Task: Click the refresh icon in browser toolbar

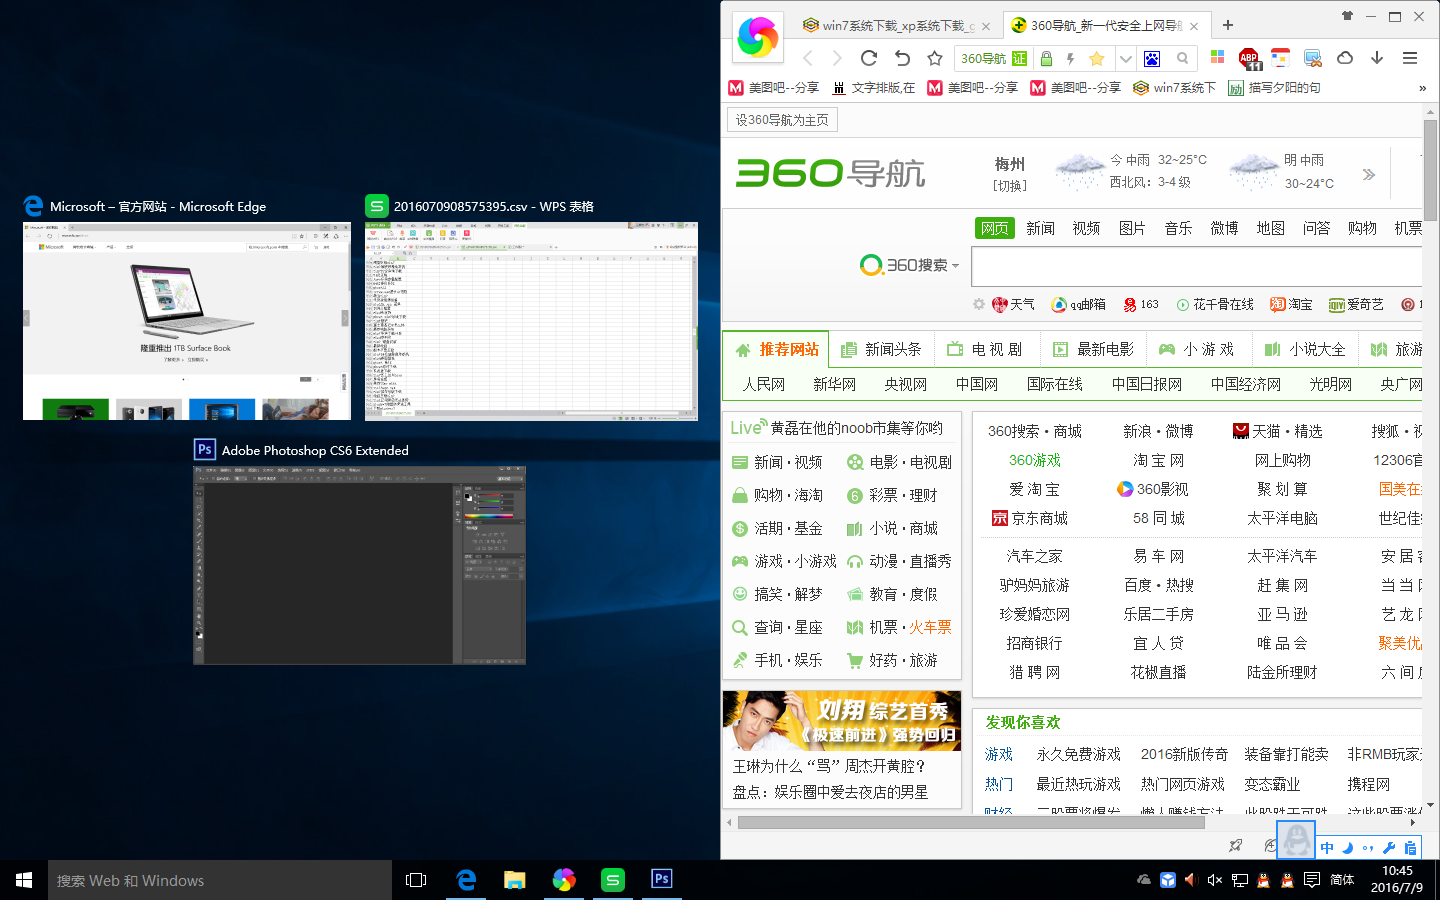Action: (867, 58)
